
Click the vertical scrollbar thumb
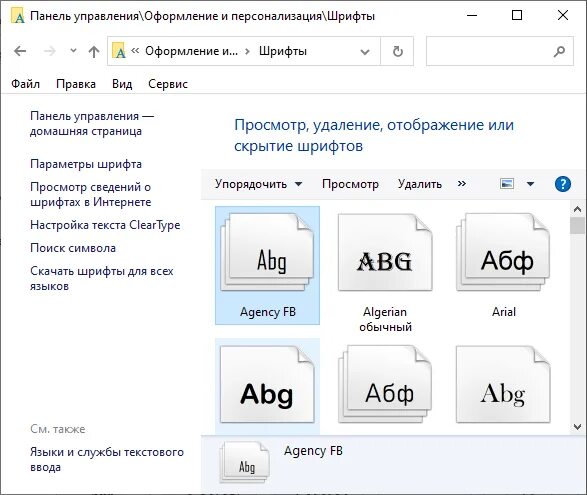[x=578, y=226]
